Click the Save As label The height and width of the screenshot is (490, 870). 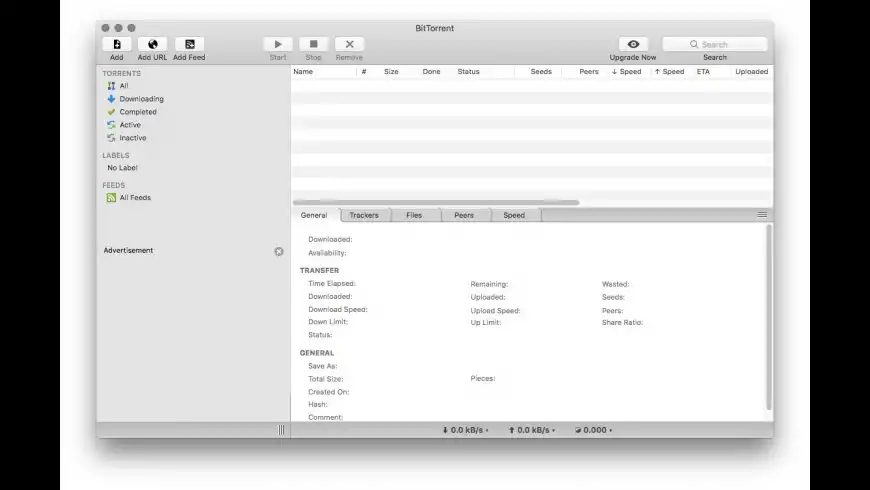coord(323,366)
